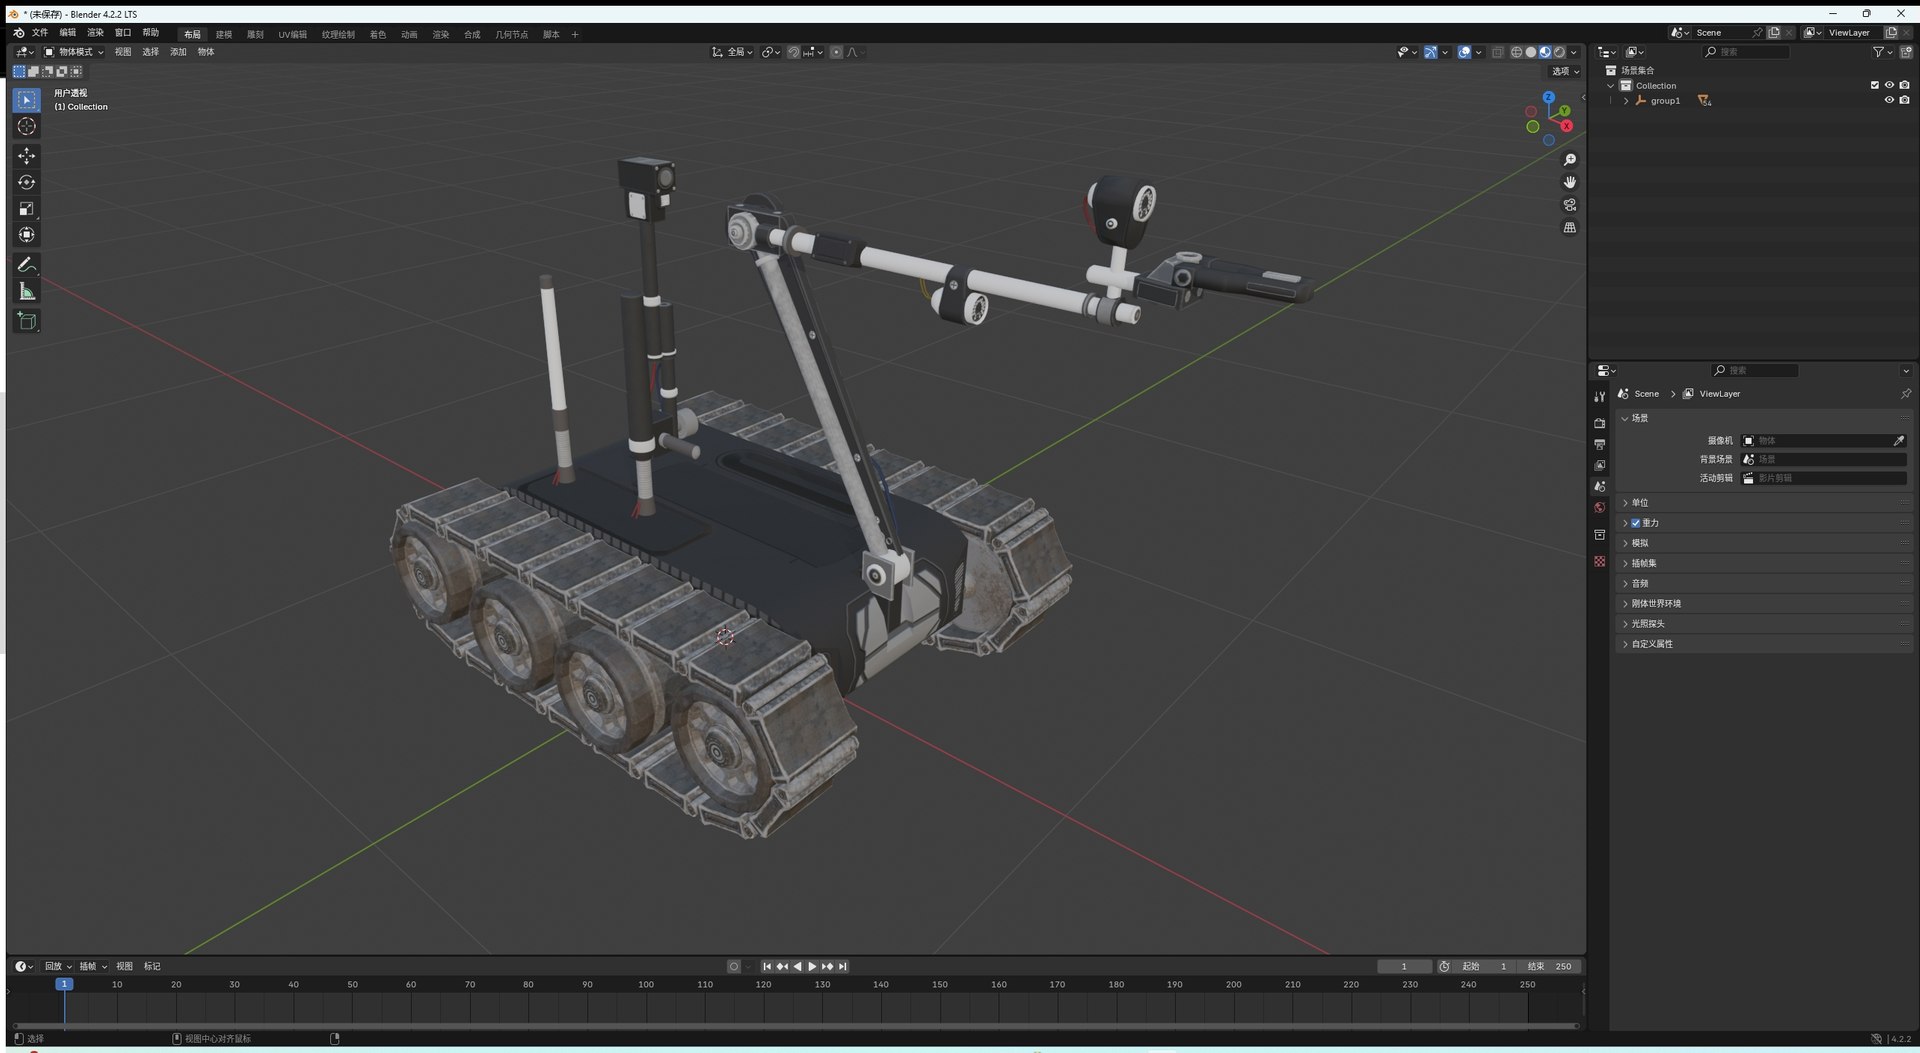Image resolution: width=1920 pixels, height=1053 pixels.
Task: Expand the 刚体世界环境 panel
Action: pyautogui.click(x=1763, y=604)
